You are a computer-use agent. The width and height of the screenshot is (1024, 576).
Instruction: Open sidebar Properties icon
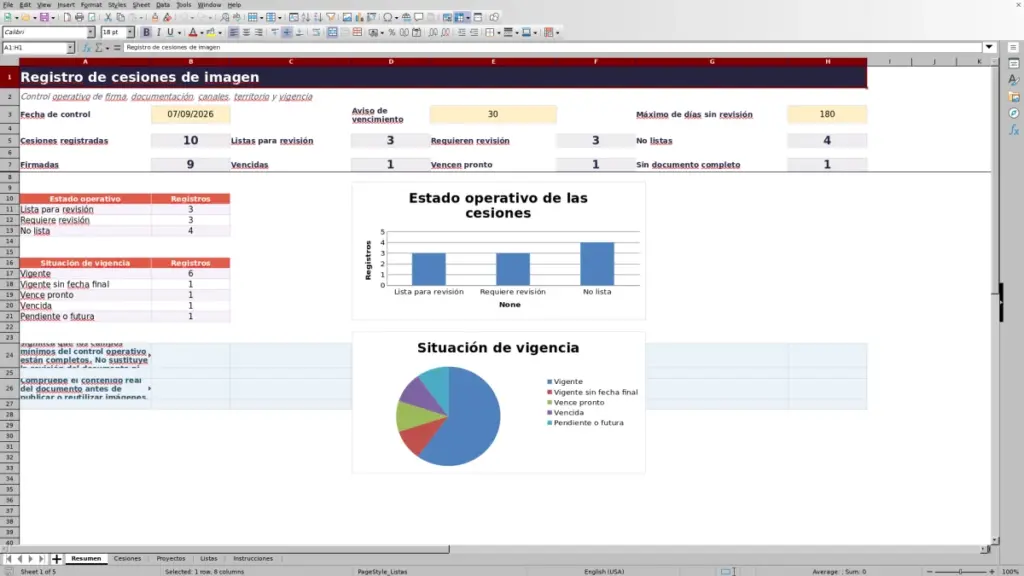tap(1014, 63)
